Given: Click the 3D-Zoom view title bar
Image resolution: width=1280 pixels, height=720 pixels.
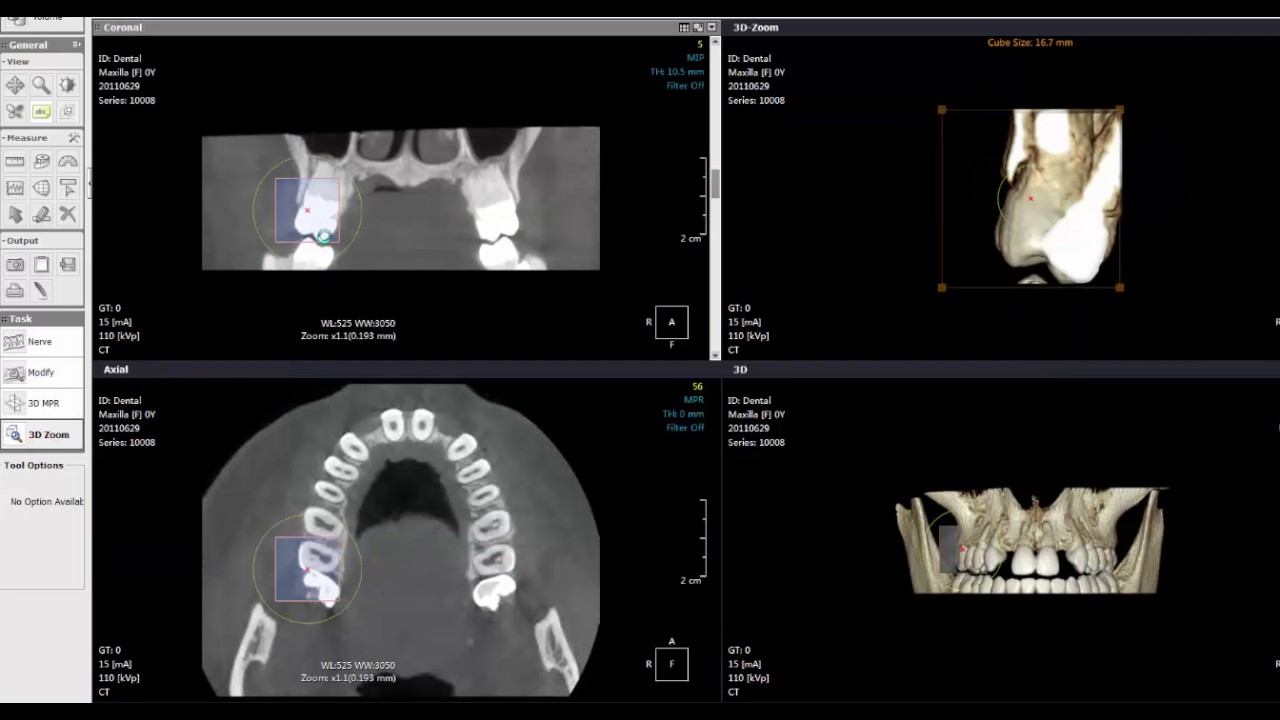Looking at the screenshot, I should pyautogui.click(x=1003, y=27).
